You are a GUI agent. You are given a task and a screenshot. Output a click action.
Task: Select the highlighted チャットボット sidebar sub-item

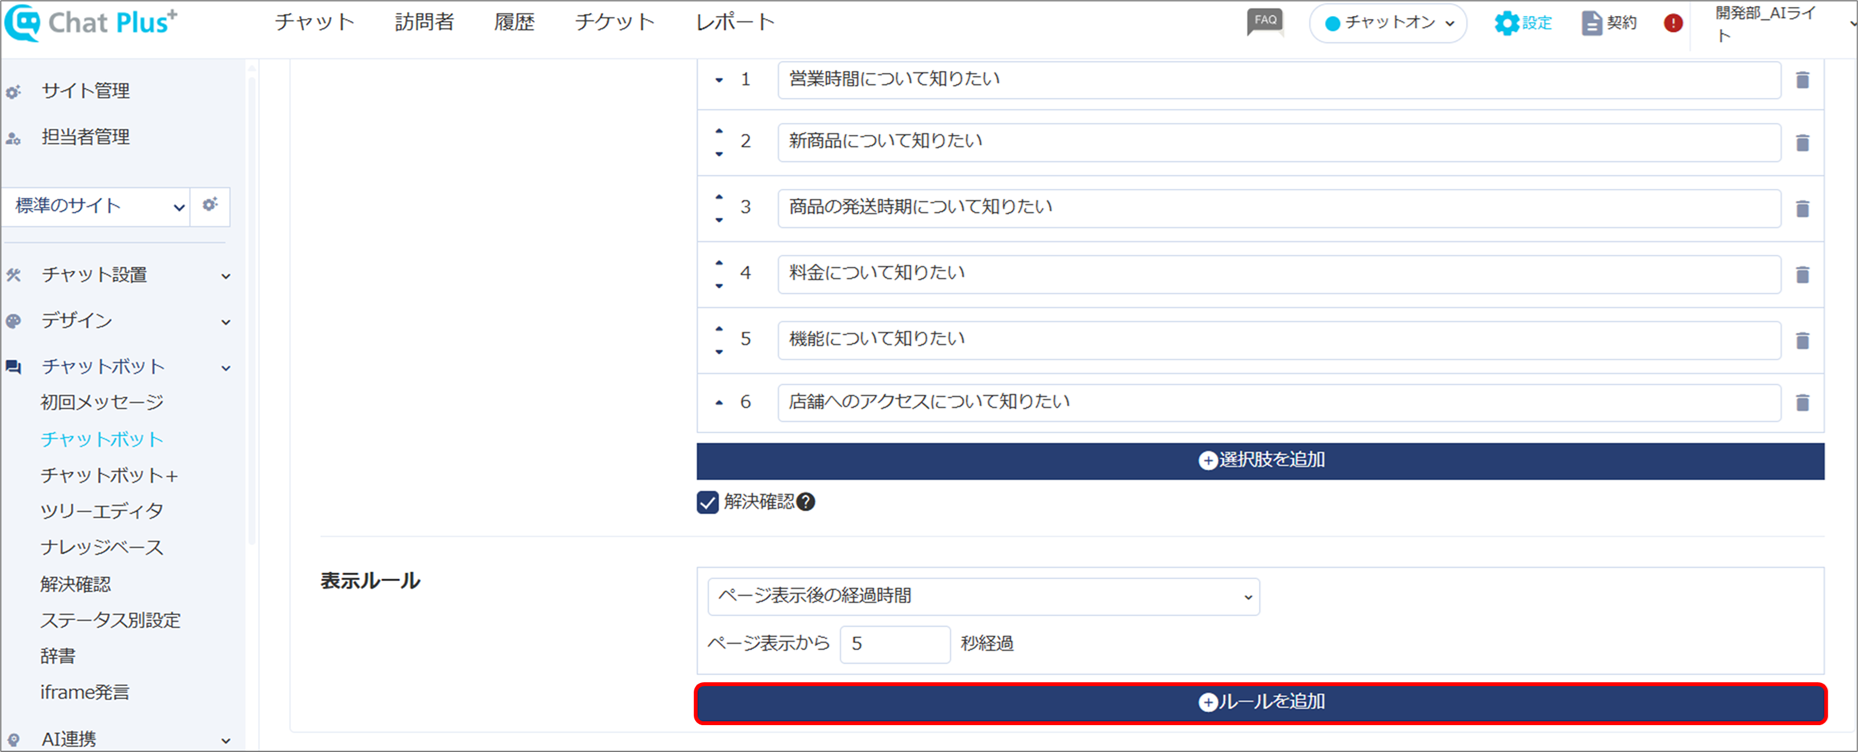click(x=102, y=439)
